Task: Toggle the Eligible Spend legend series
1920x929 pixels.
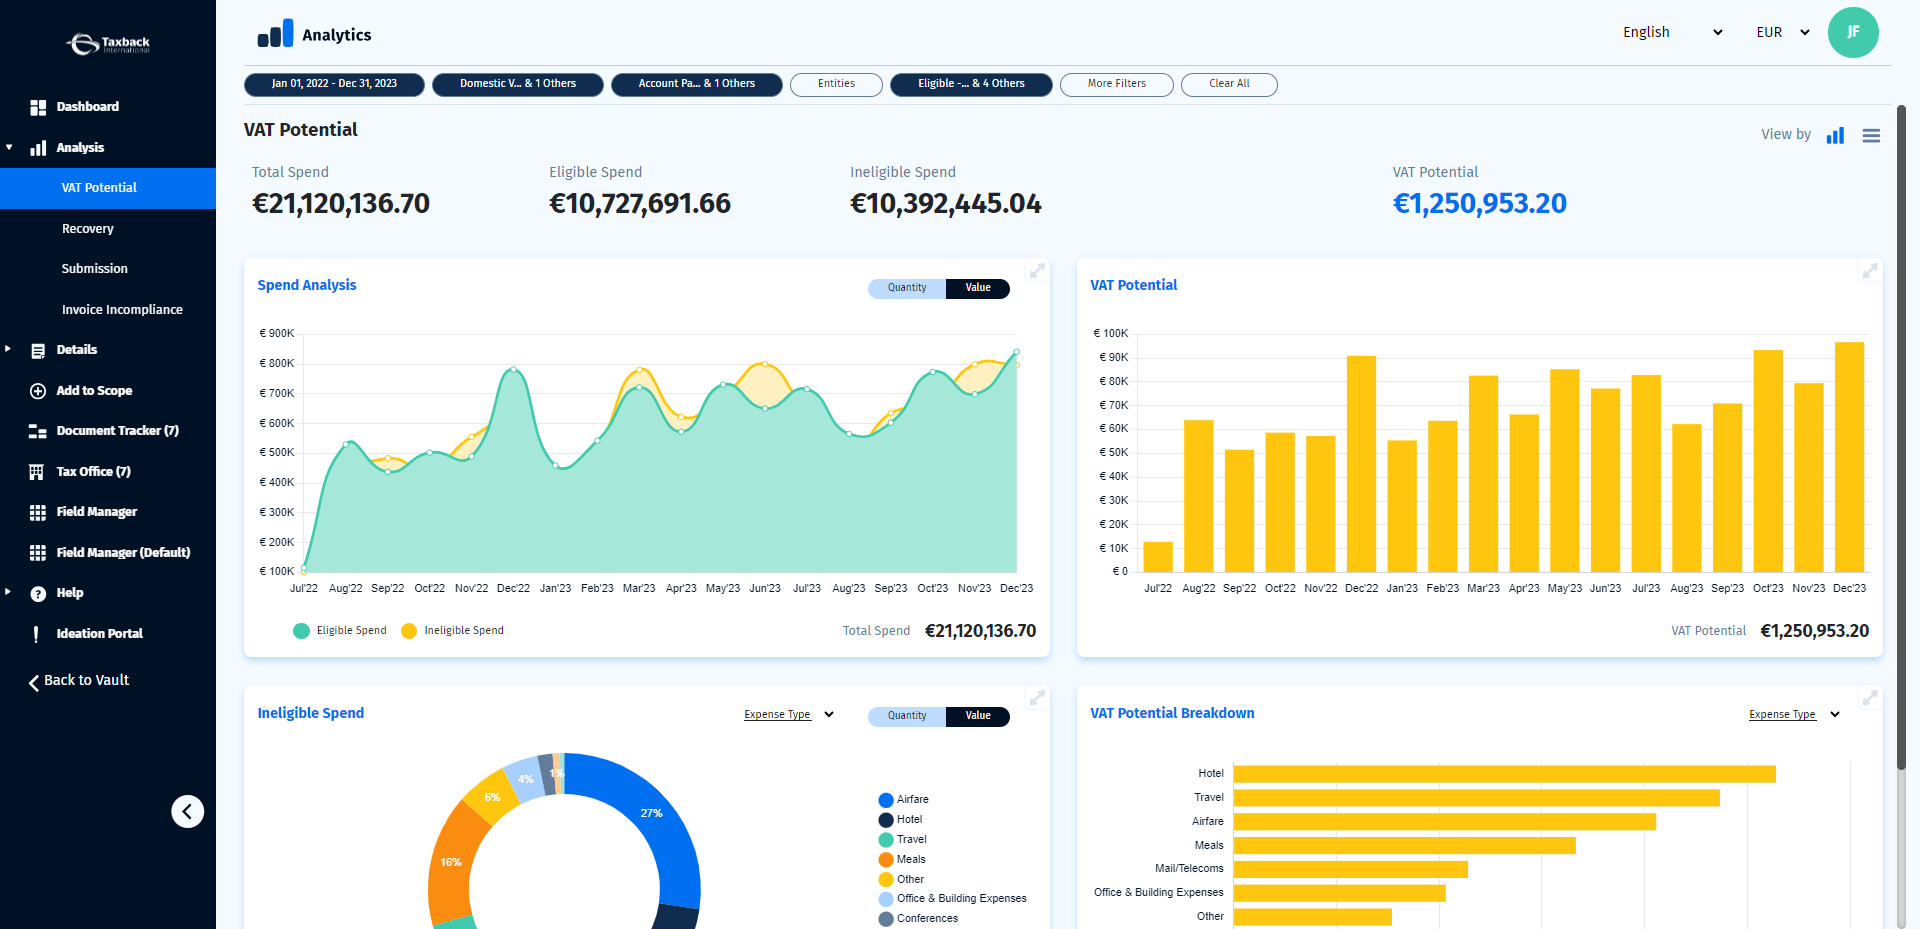Action: click(x=340, y=631)
